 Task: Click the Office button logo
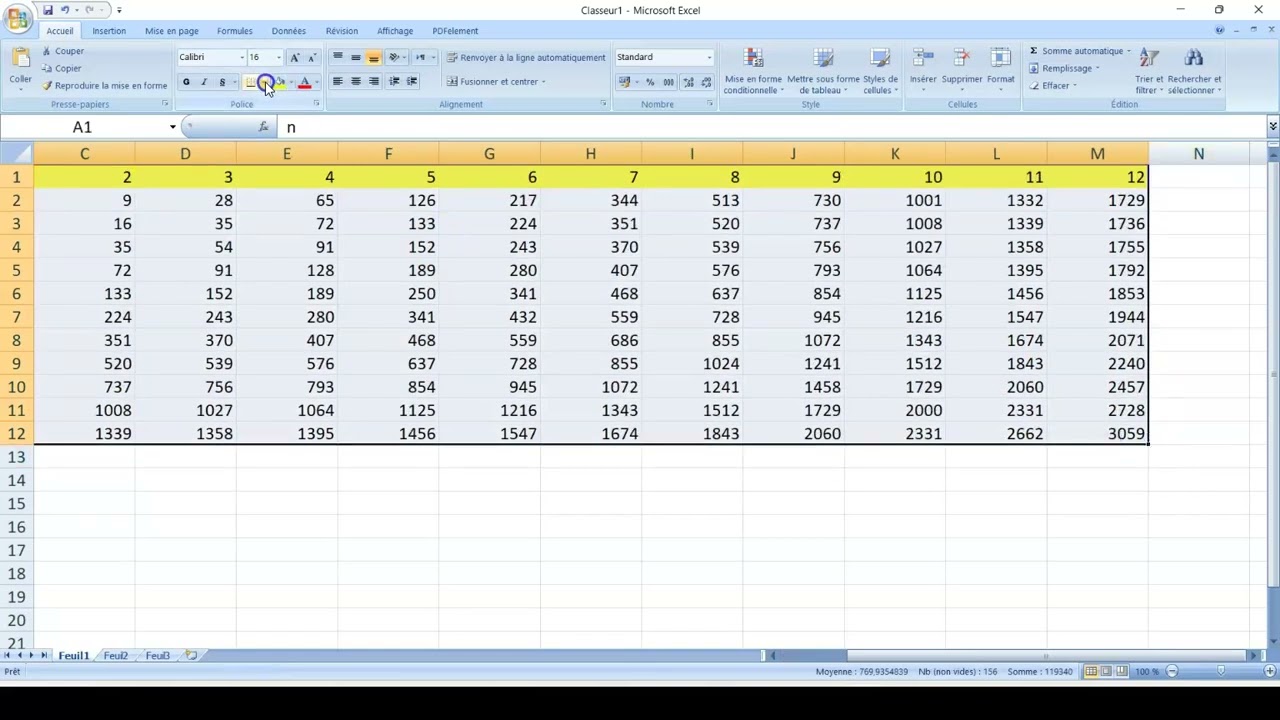click(17, 19)
